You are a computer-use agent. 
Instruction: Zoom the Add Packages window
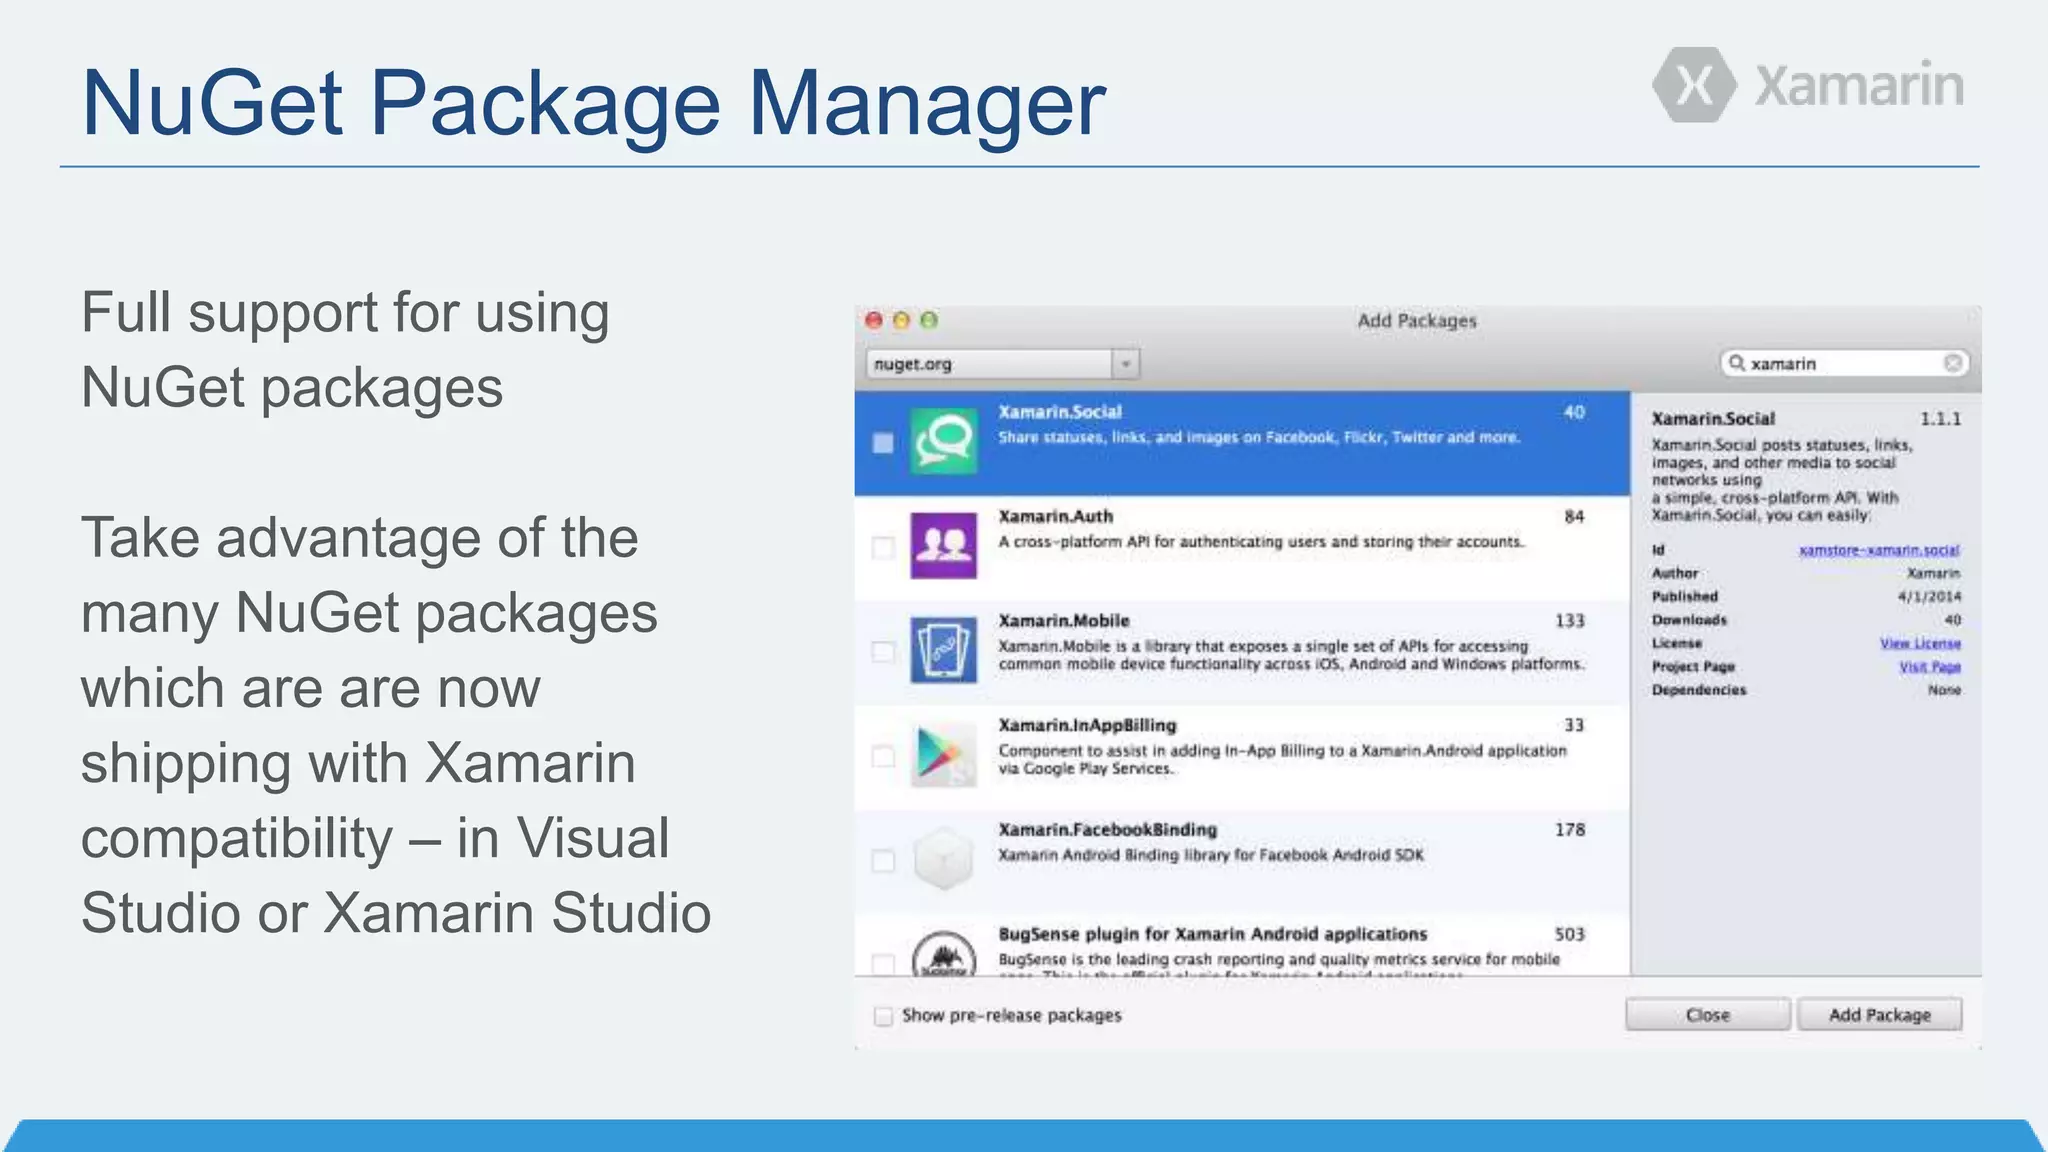[x=929, y=320]
